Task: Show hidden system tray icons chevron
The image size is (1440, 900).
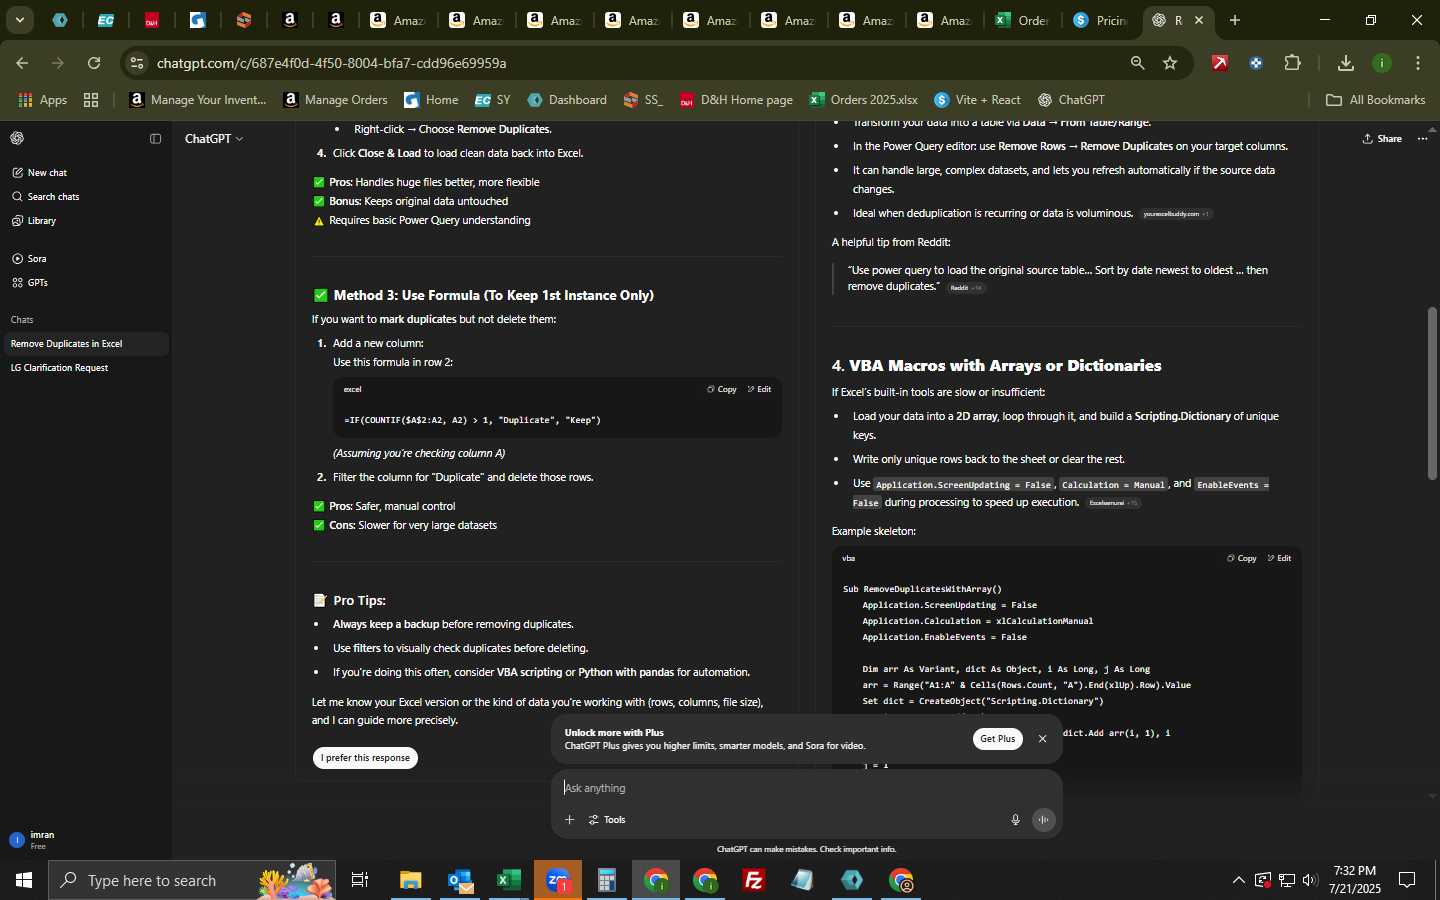Action: (x=1238, y=880)
